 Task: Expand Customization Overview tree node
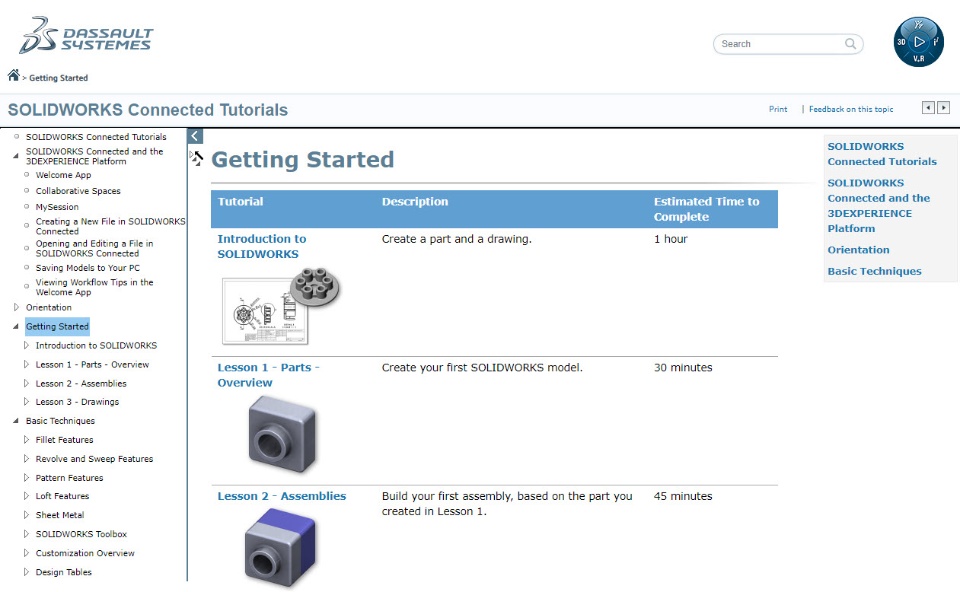tap(26, 553)
